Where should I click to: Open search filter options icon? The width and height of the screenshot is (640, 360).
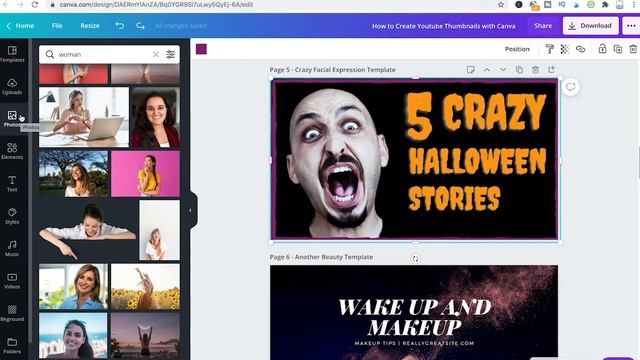pos(171,54)
